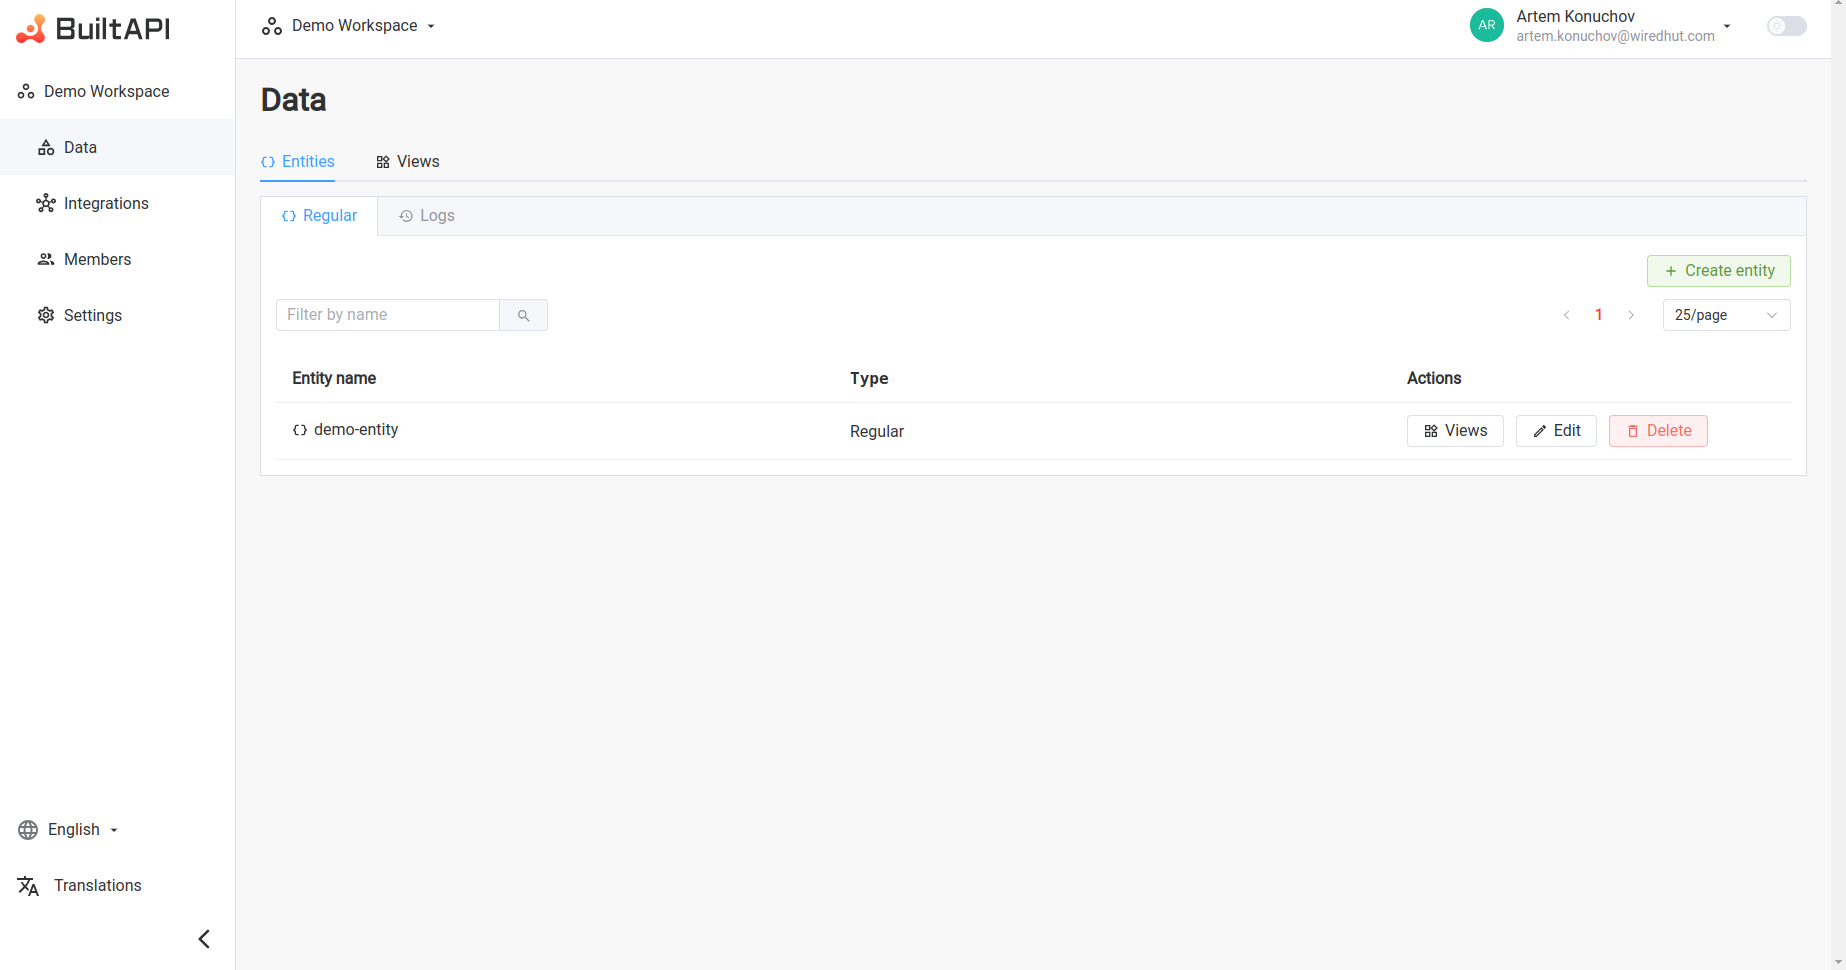Delete the demo-entity row

1658,431
